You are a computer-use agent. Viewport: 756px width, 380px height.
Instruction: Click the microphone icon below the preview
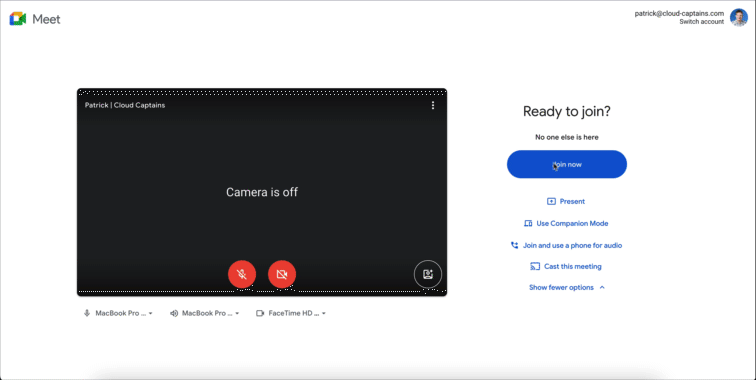coord(87,313)
